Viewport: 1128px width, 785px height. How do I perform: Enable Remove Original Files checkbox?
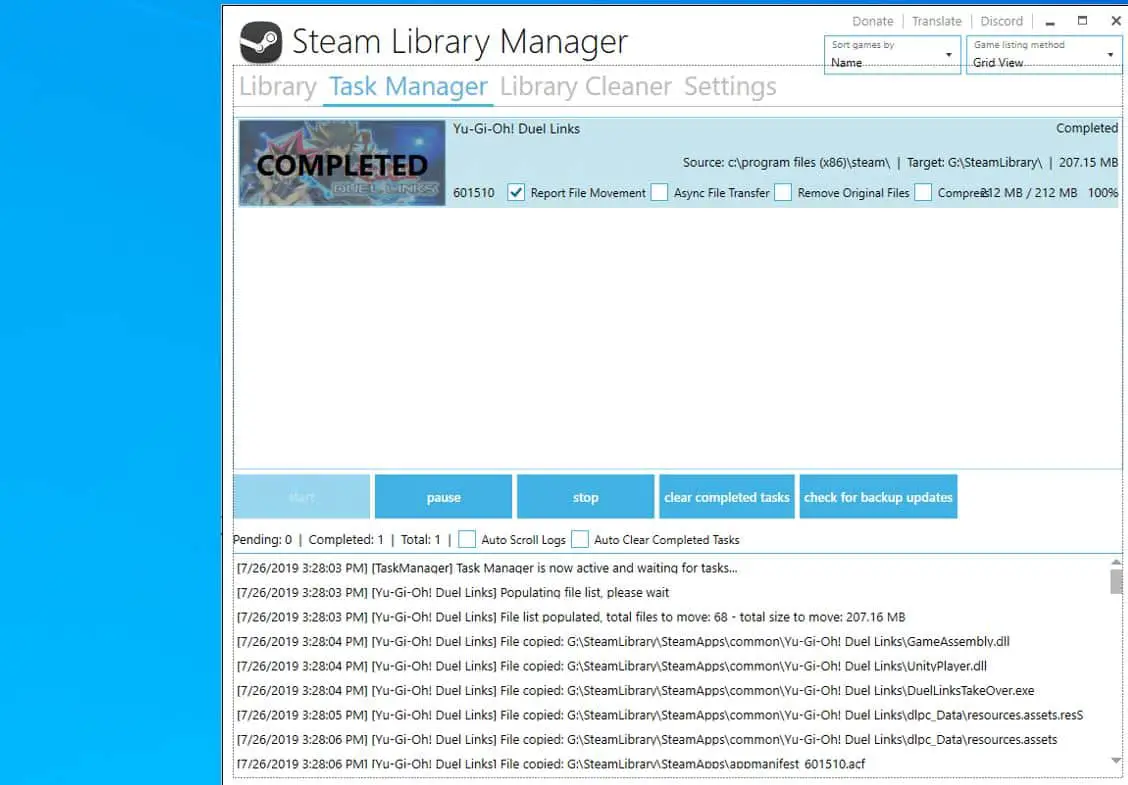point(783,192)
